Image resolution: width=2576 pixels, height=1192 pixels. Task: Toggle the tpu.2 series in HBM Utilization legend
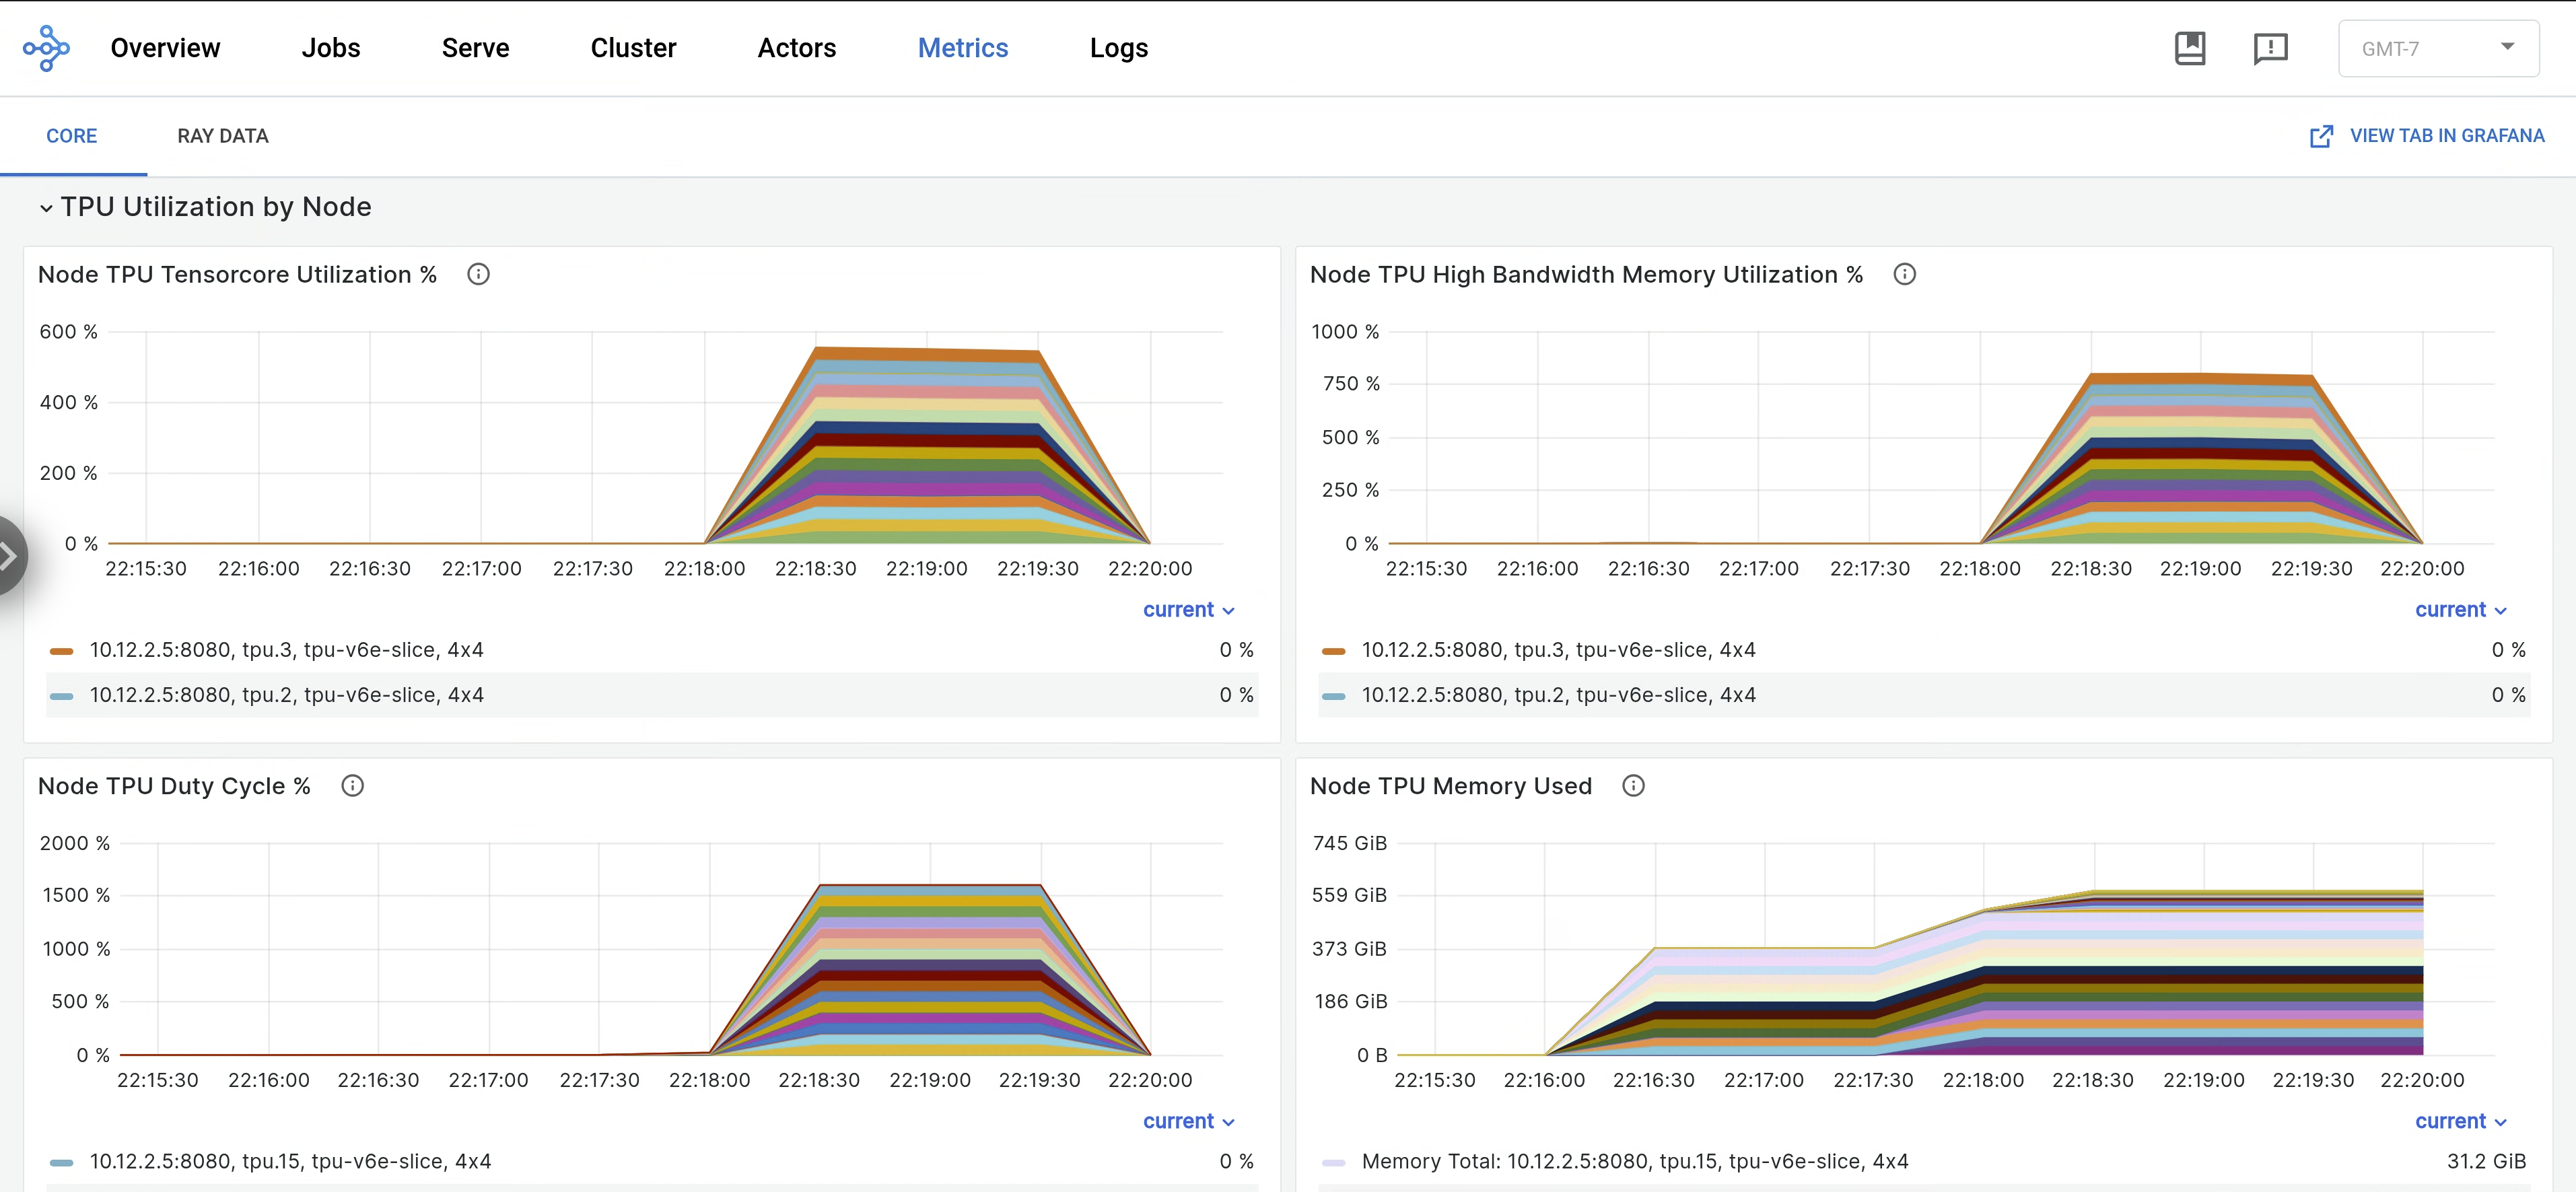[1558, 694]
